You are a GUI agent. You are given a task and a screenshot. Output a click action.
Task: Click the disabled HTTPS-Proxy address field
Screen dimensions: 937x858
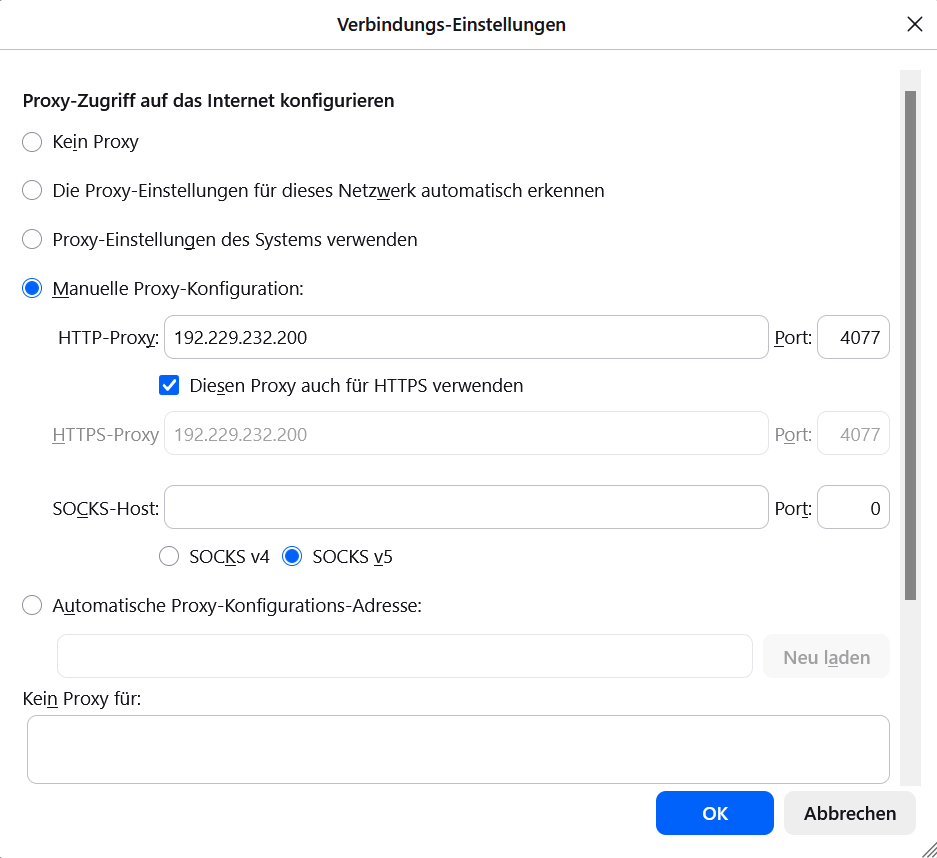click(465, 435)
